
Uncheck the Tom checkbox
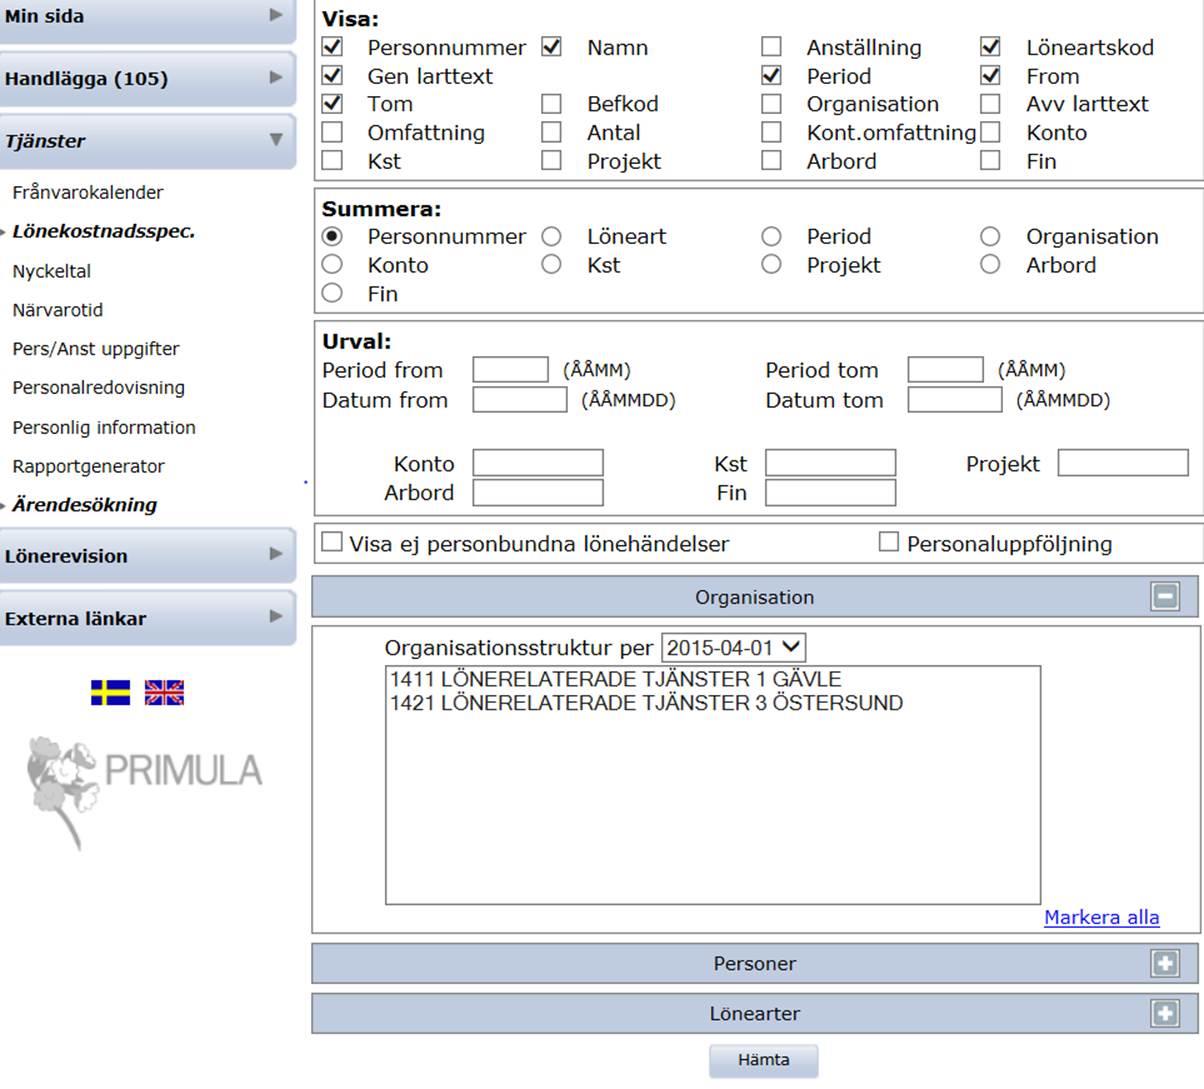[x=332, y=103]
